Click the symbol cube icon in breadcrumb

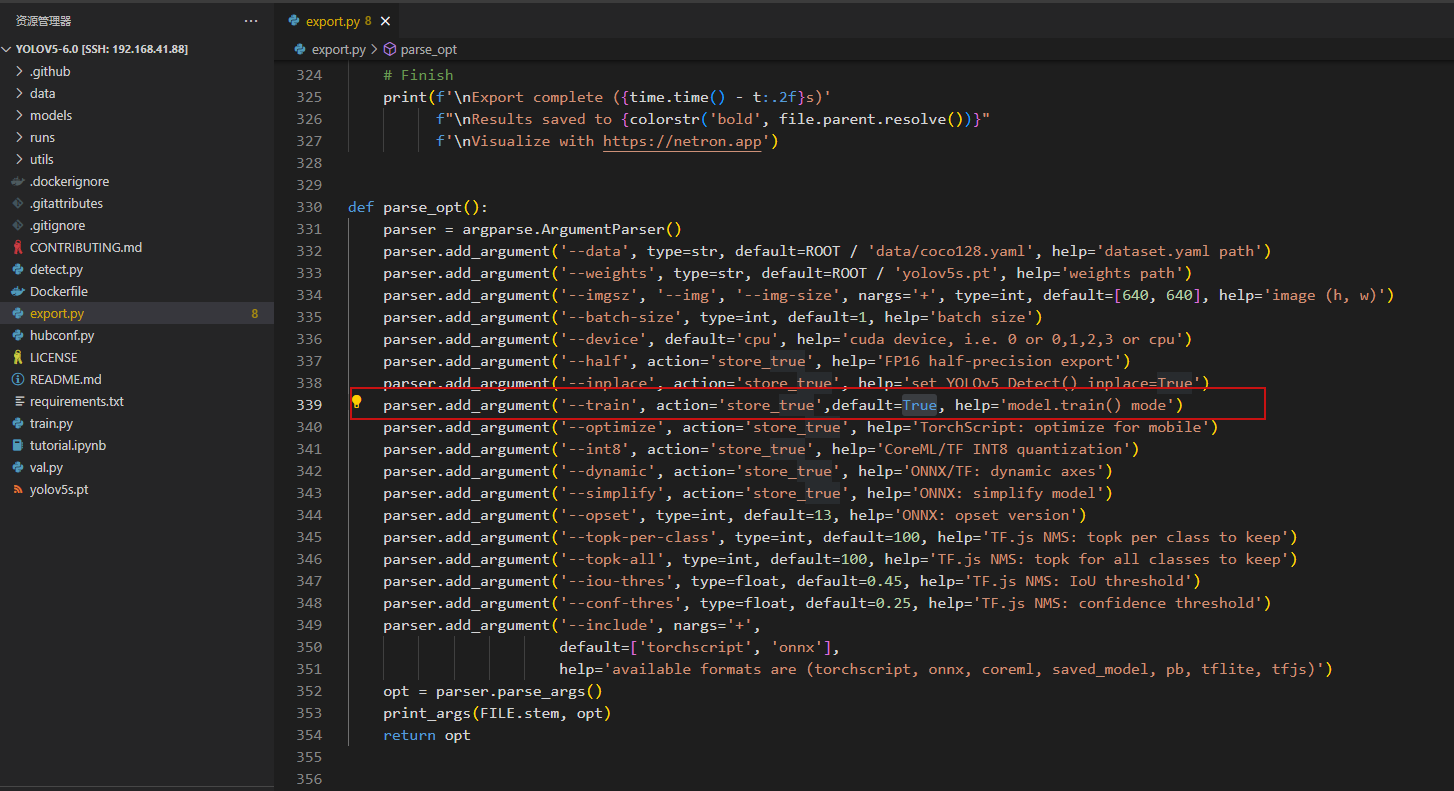tap(389, 49)
